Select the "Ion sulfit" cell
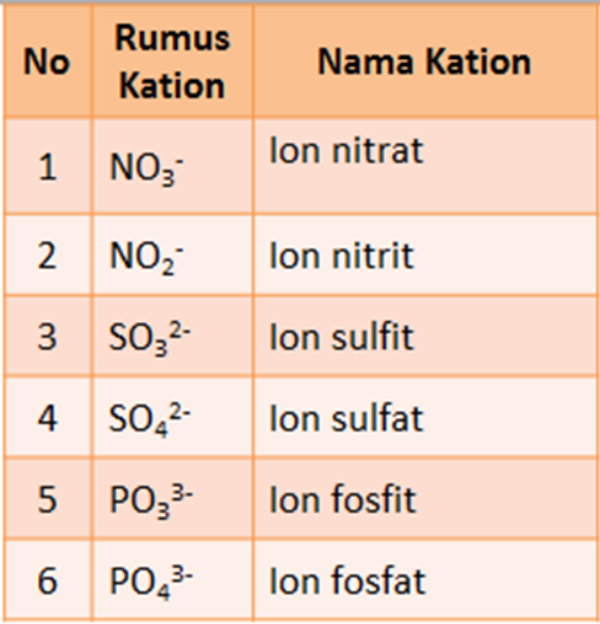600x624 pixels. (425, 336)
